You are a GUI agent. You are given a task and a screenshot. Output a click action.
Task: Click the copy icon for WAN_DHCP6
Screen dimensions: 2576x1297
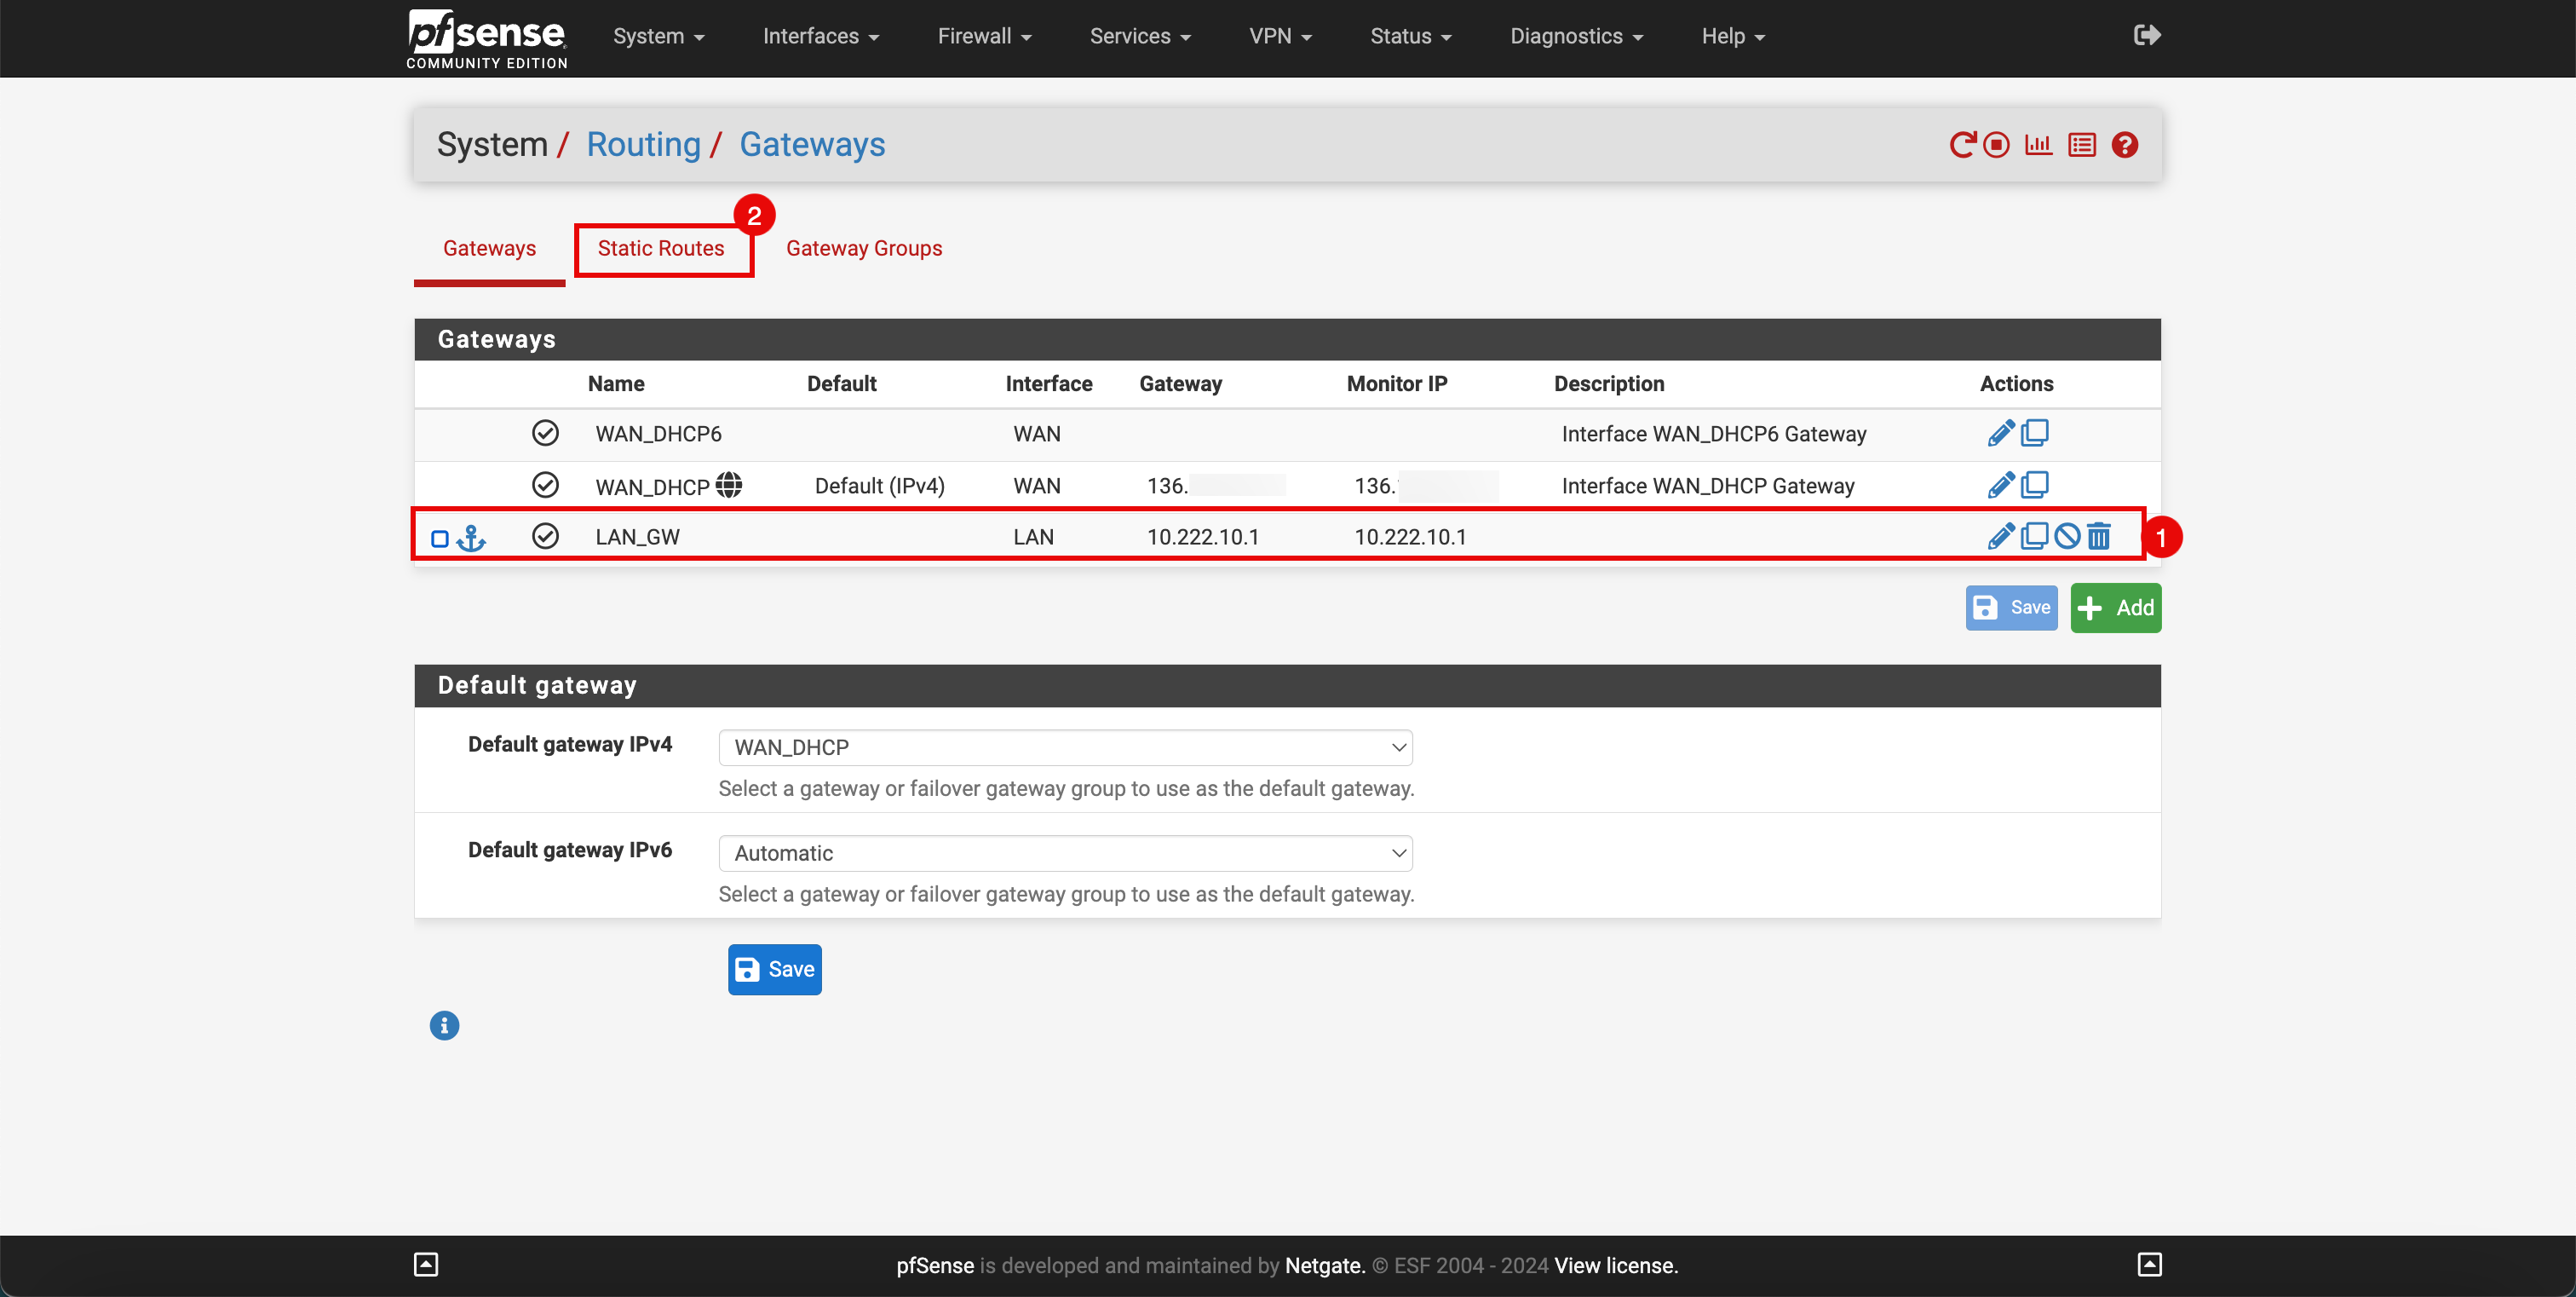tap(2035, 432)
